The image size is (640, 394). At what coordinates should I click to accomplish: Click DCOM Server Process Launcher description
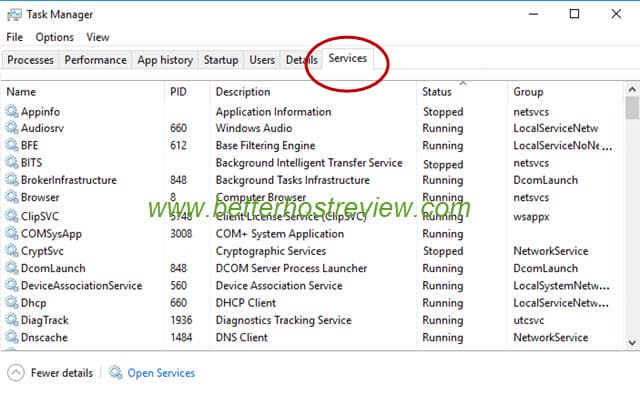[x=291, y=268]
